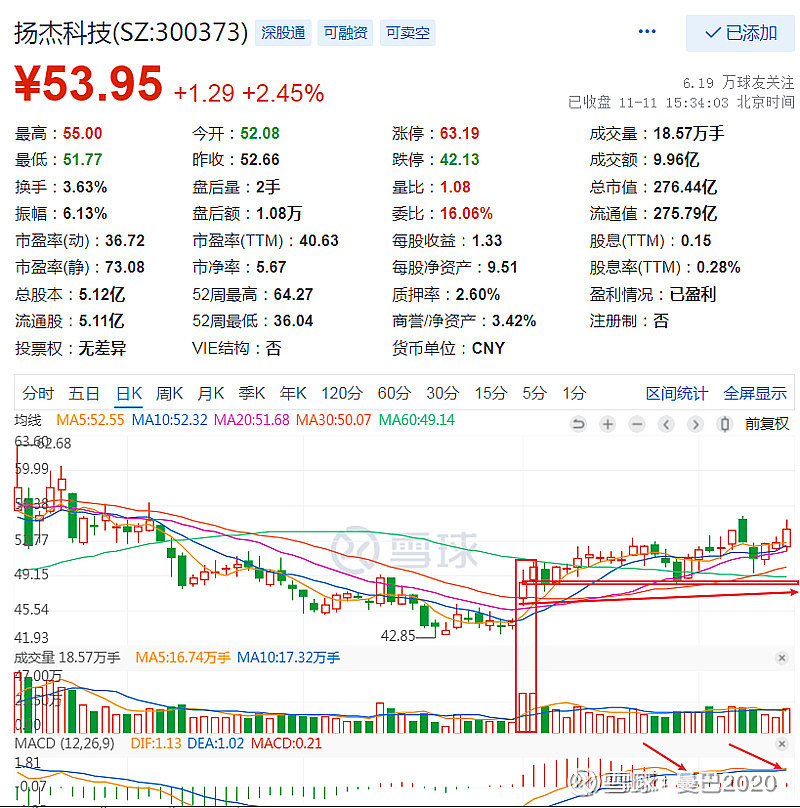Switch to the 60分 chart tab

tap(394, 394)
